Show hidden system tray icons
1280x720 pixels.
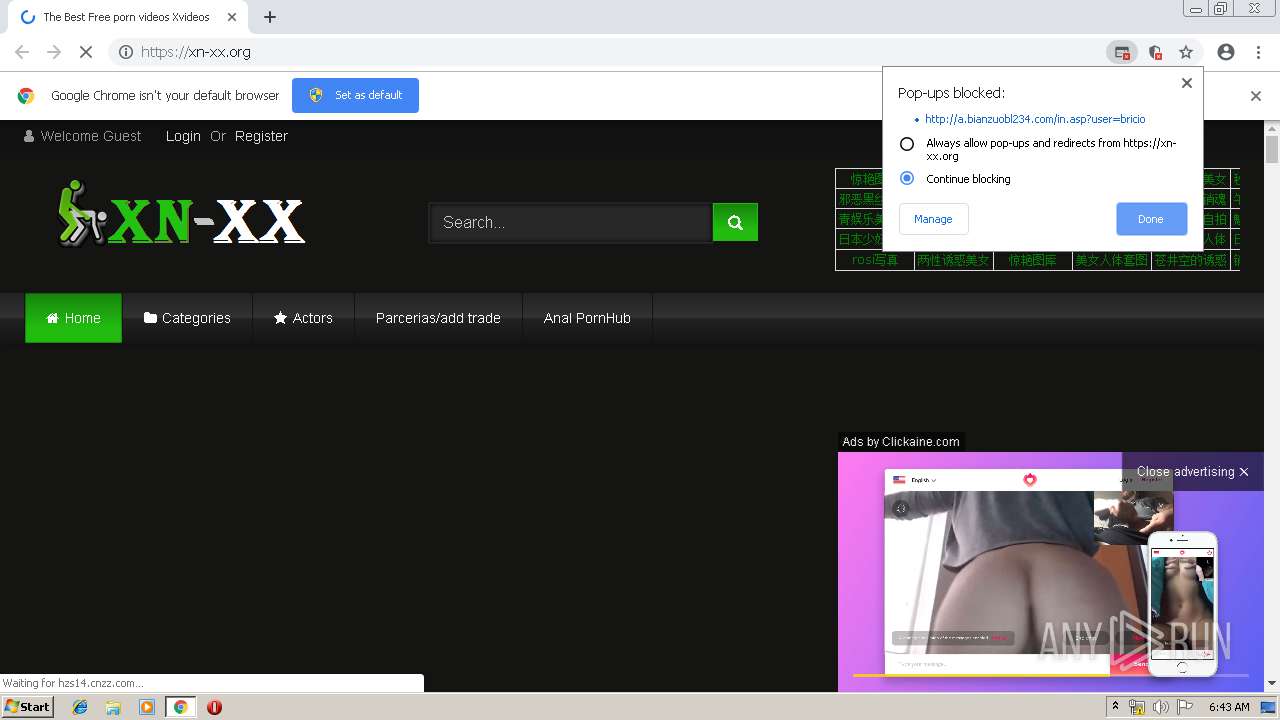tap(1115, 707)
